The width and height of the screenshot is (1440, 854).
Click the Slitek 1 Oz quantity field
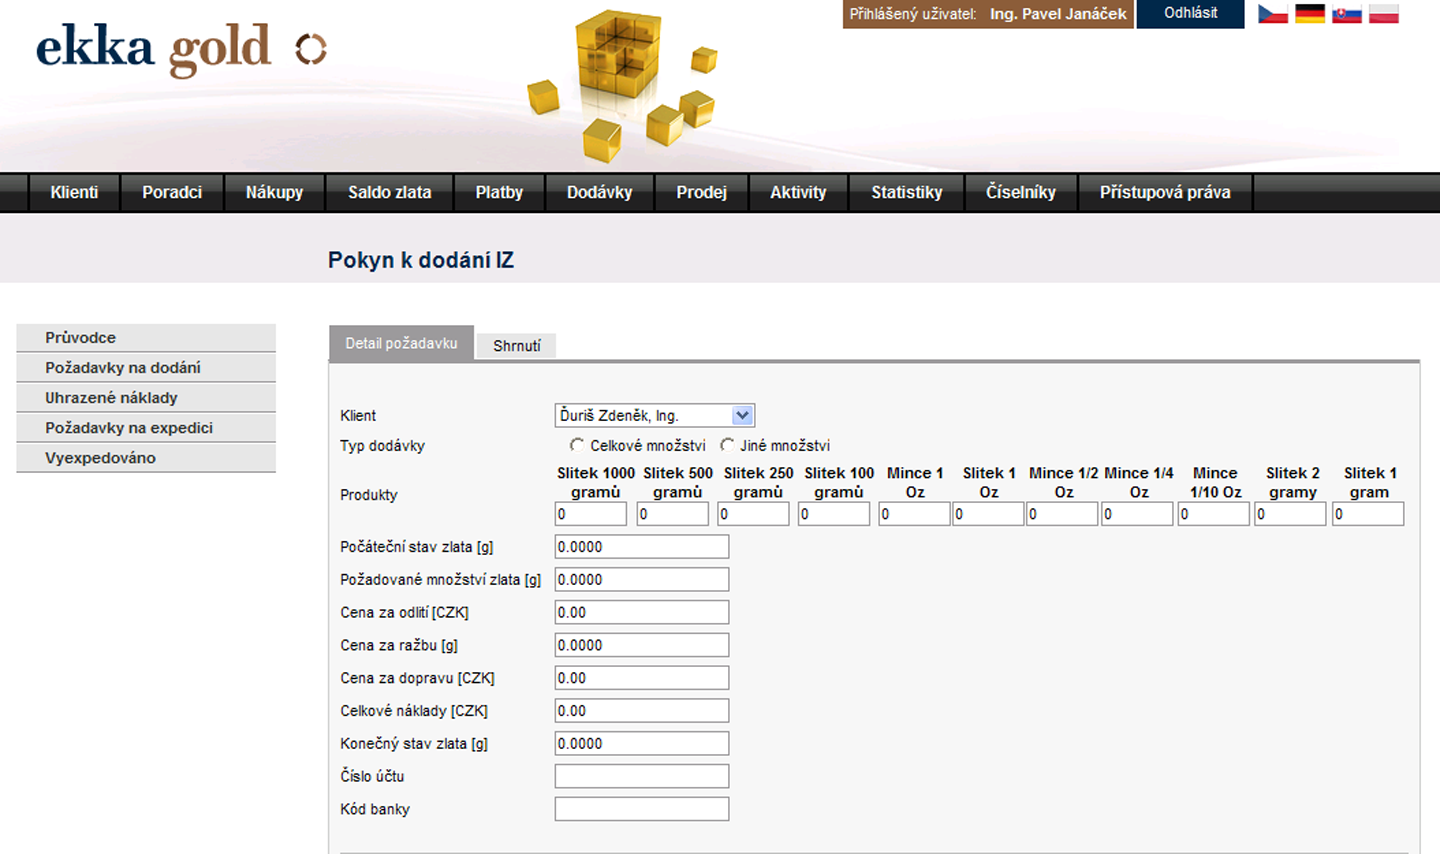click(988, 514)
